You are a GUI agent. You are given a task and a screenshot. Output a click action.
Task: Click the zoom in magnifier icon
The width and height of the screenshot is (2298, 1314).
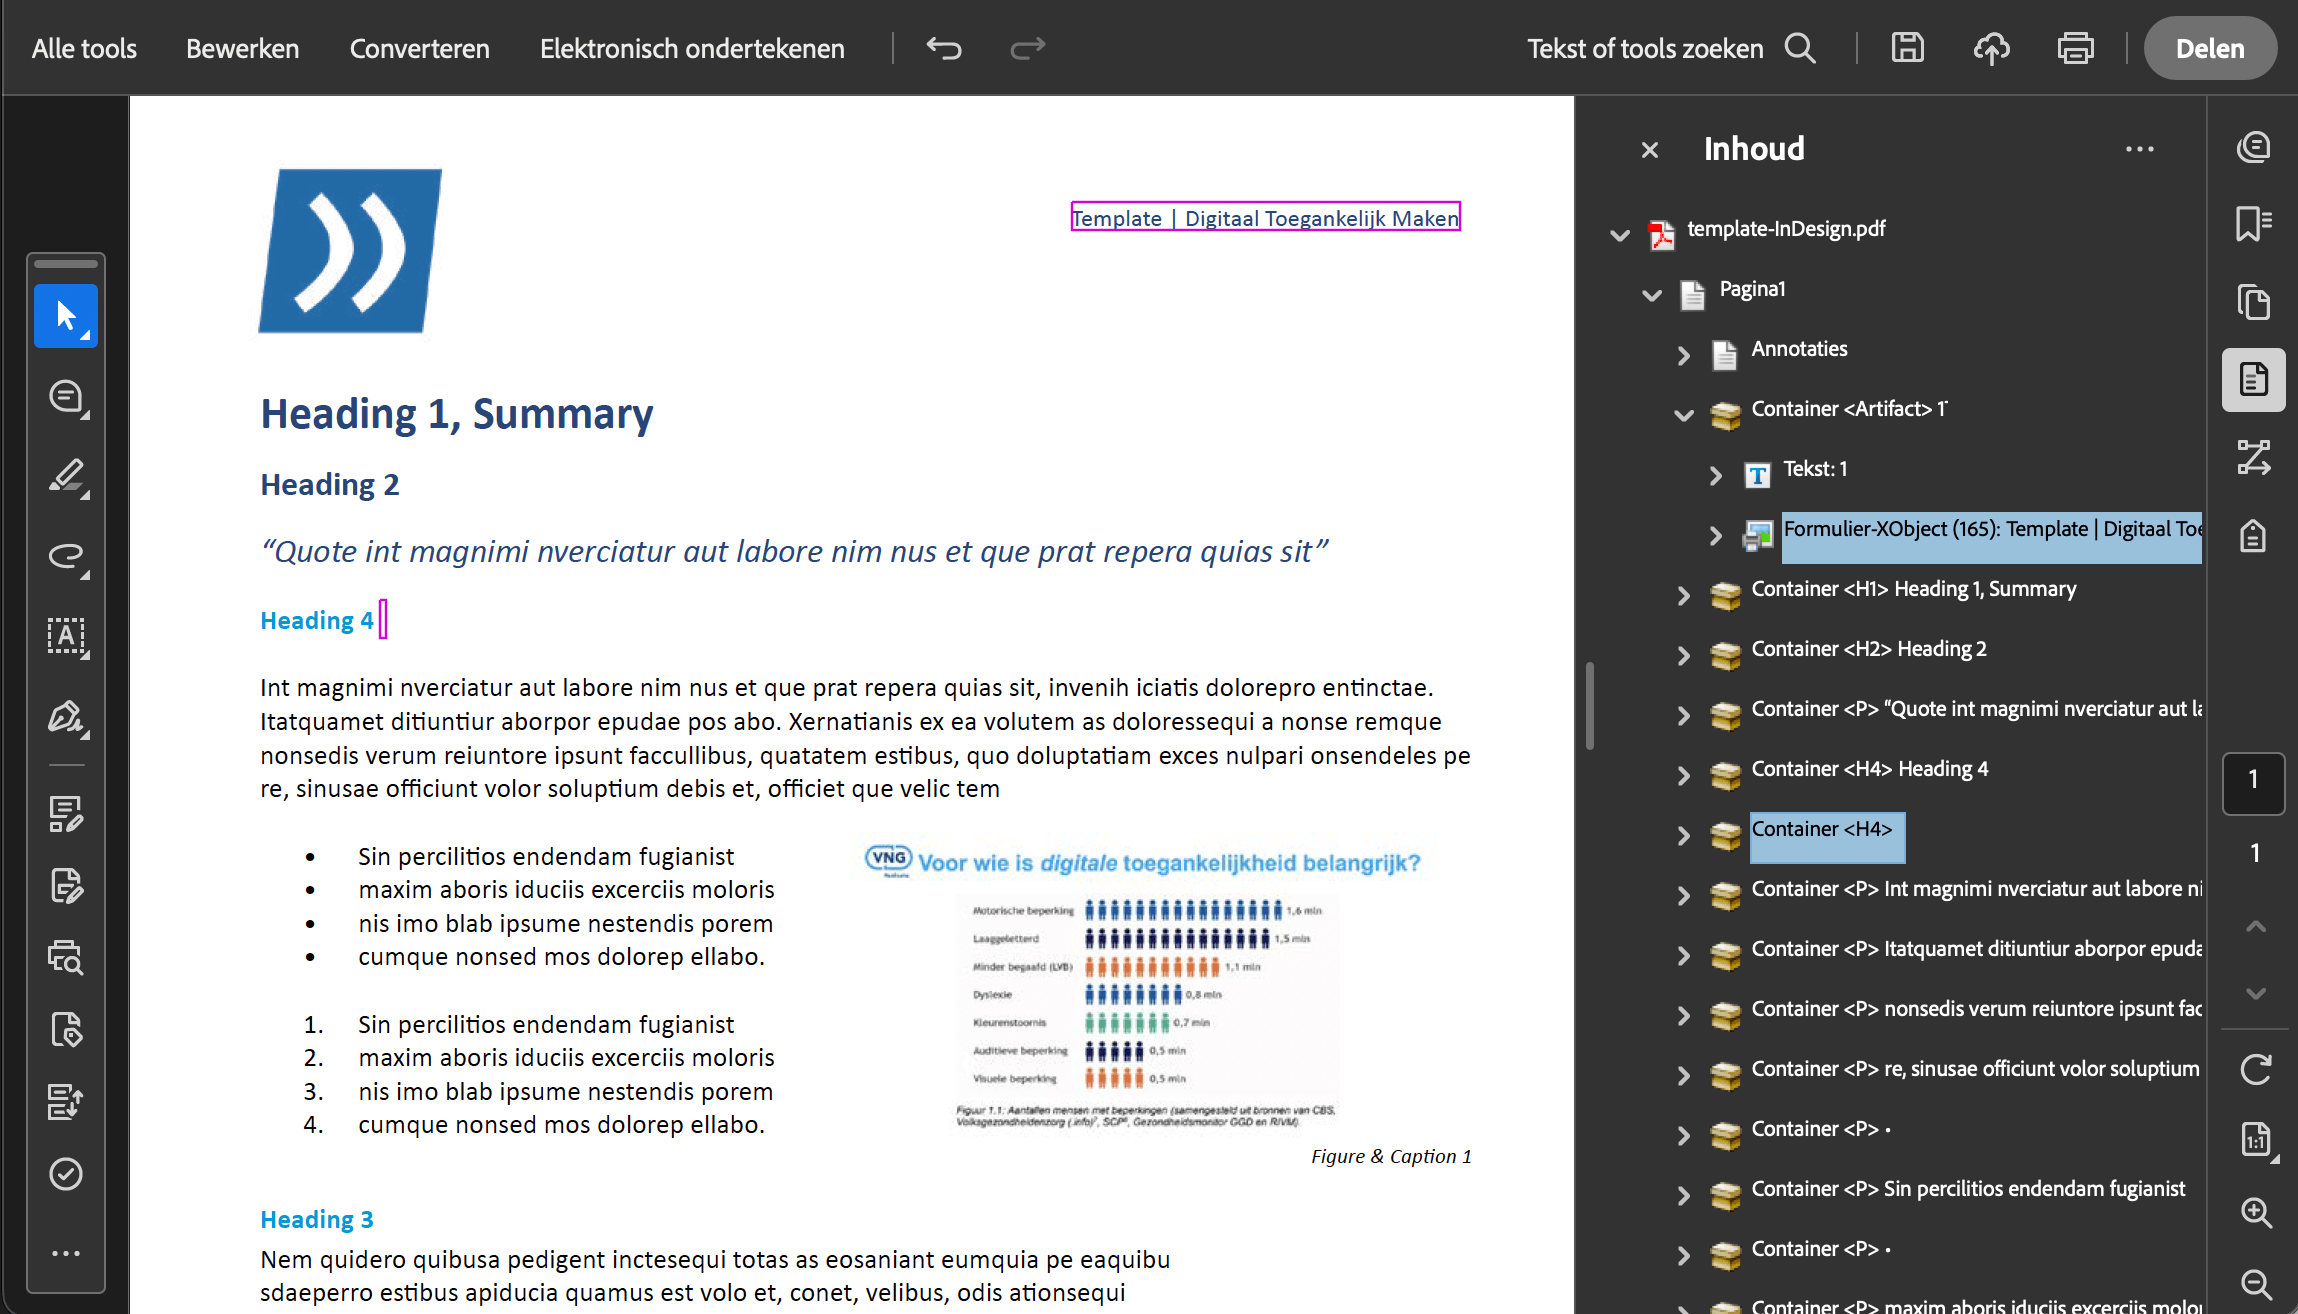tap(2255, 1213)
